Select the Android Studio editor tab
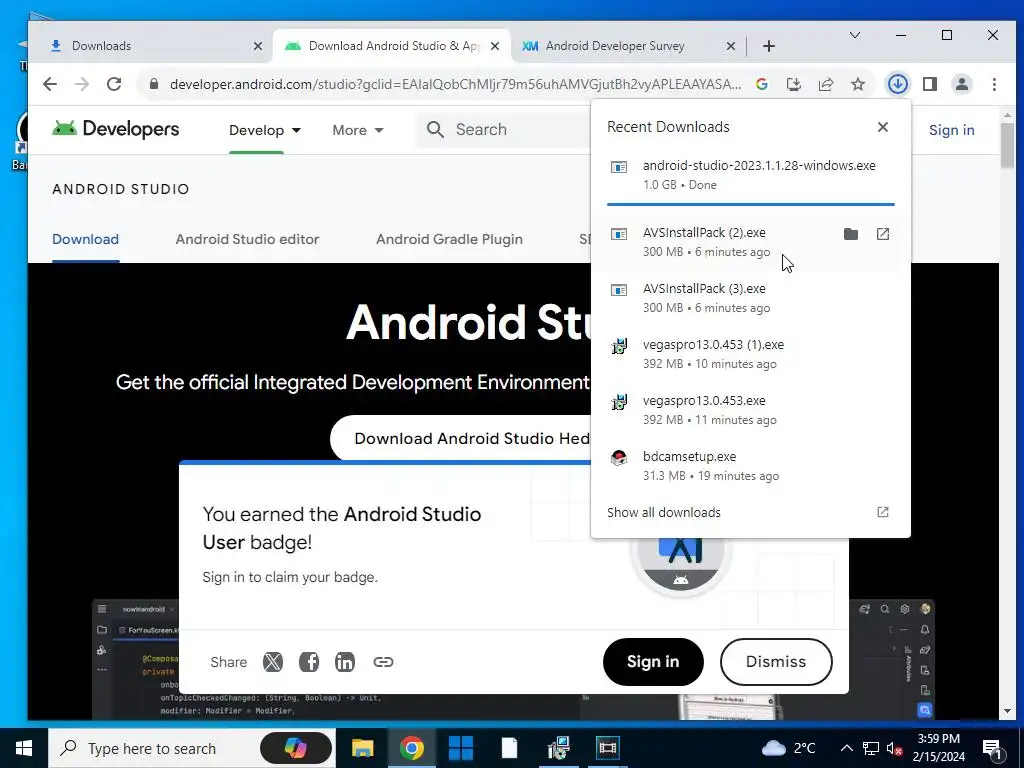This screenshot has height=768, width=1024. [247, 239]
